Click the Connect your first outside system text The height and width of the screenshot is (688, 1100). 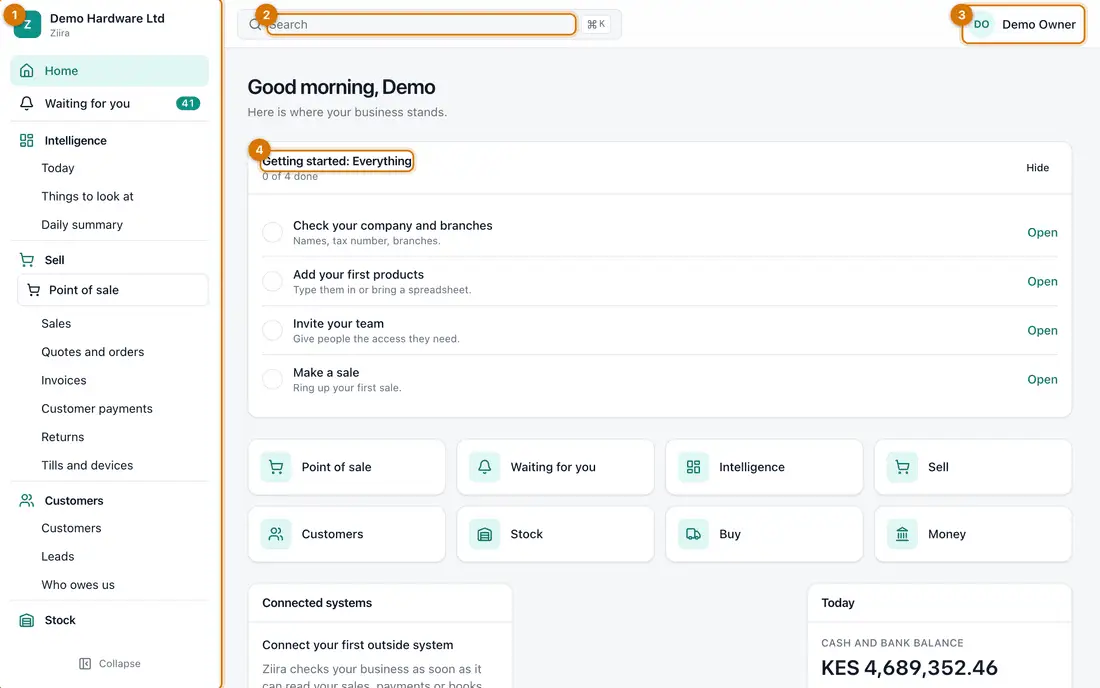coord(358,645)
